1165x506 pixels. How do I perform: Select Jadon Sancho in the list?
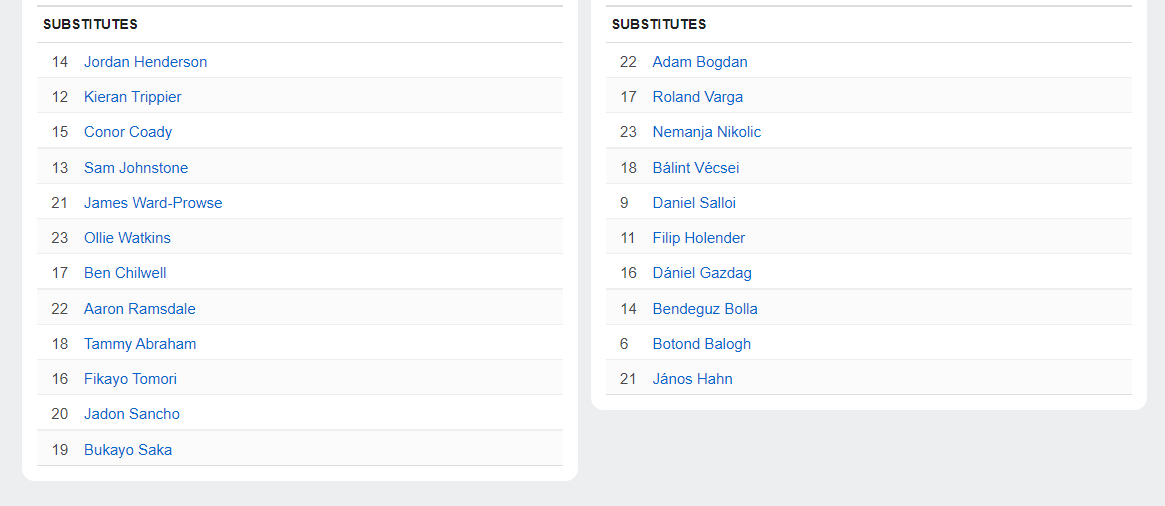point(132,414)
